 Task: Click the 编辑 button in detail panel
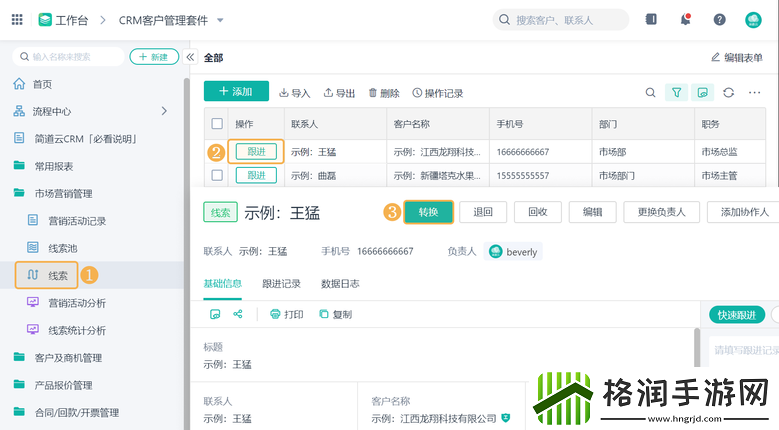click(x=592, y=212)
